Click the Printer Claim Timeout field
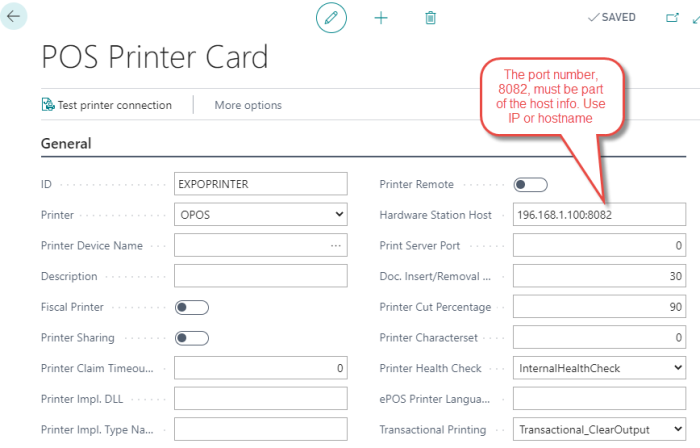 [x=261, y=368]
